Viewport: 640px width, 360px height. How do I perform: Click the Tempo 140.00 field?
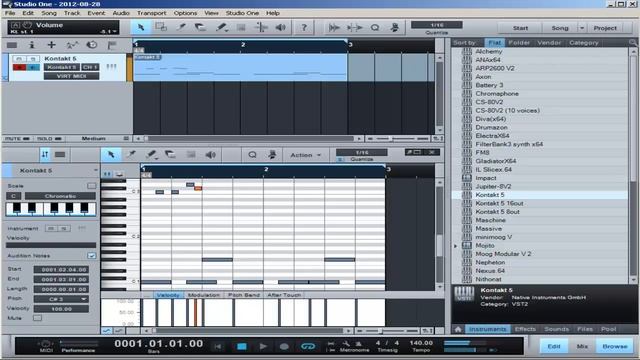[421, 343]
